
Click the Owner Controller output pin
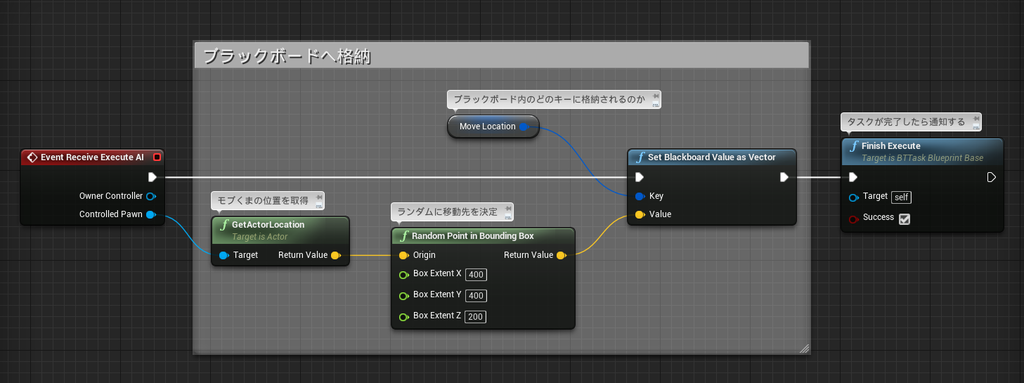coord(151,196)
